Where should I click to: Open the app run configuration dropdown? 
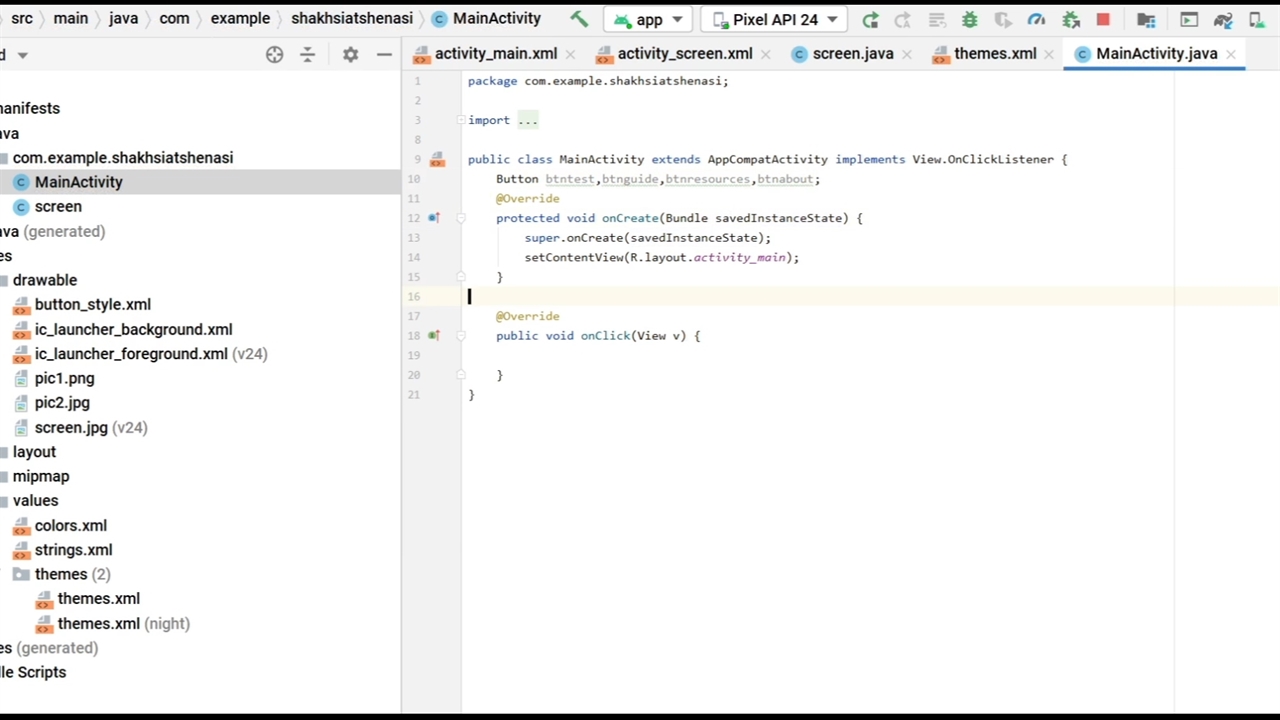tap(649, 20)
